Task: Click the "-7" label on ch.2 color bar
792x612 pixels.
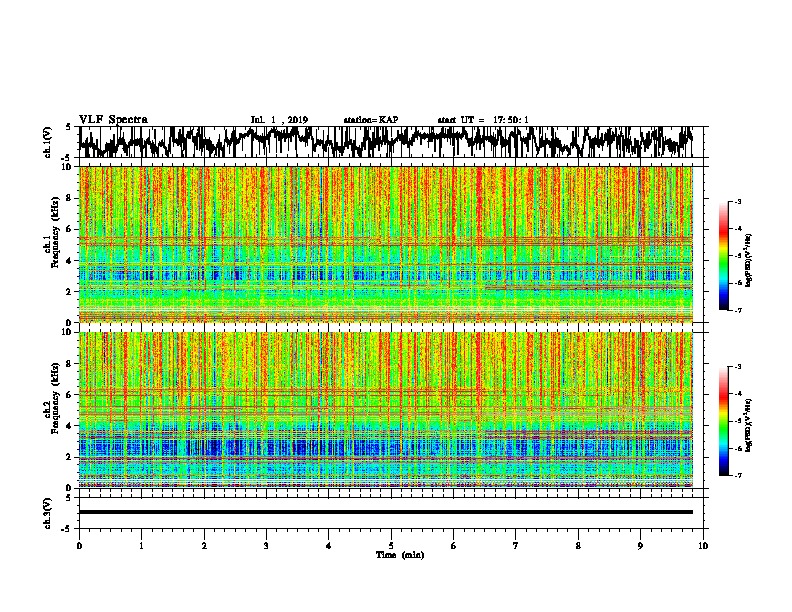Action: pos(738,476)
